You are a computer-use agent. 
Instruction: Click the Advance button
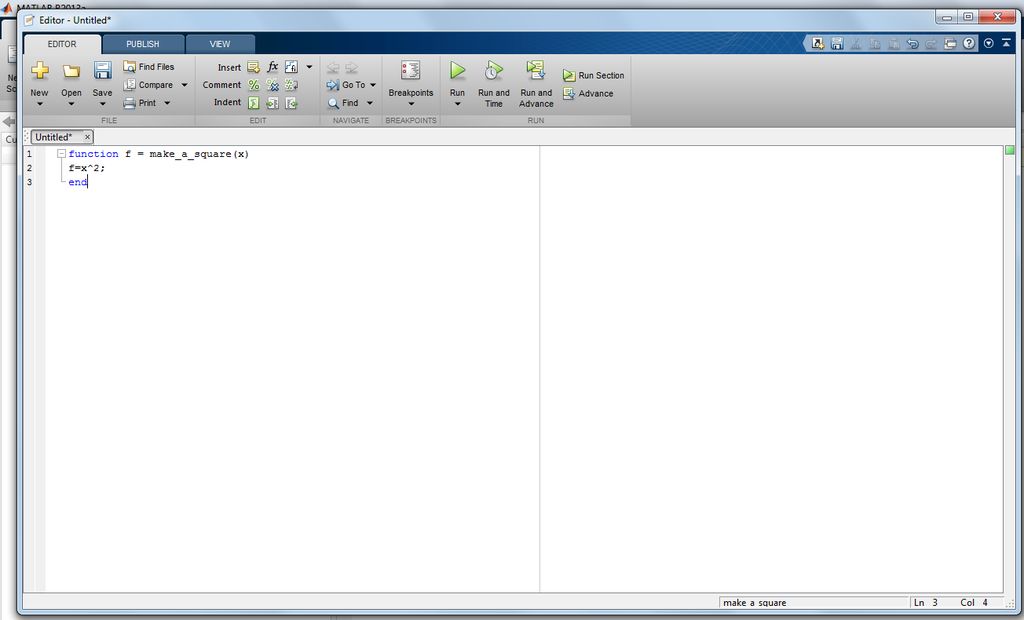tap(588, 94)
